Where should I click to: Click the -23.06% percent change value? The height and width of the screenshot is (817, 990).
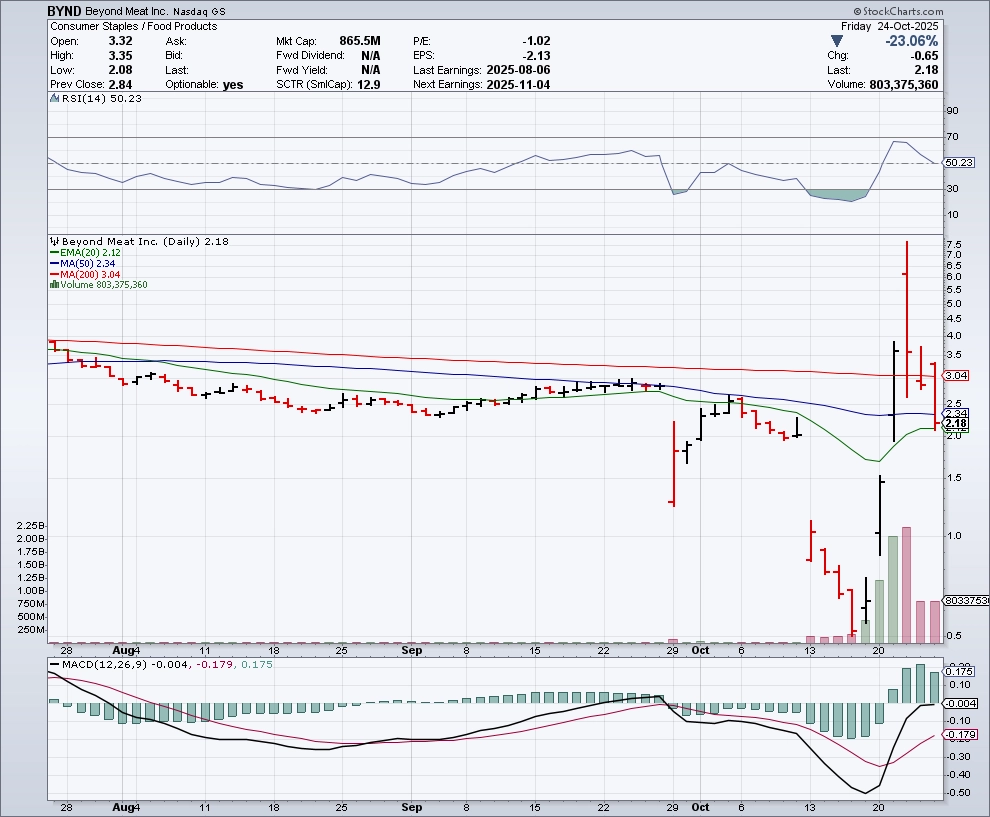[x=909, y=41]
